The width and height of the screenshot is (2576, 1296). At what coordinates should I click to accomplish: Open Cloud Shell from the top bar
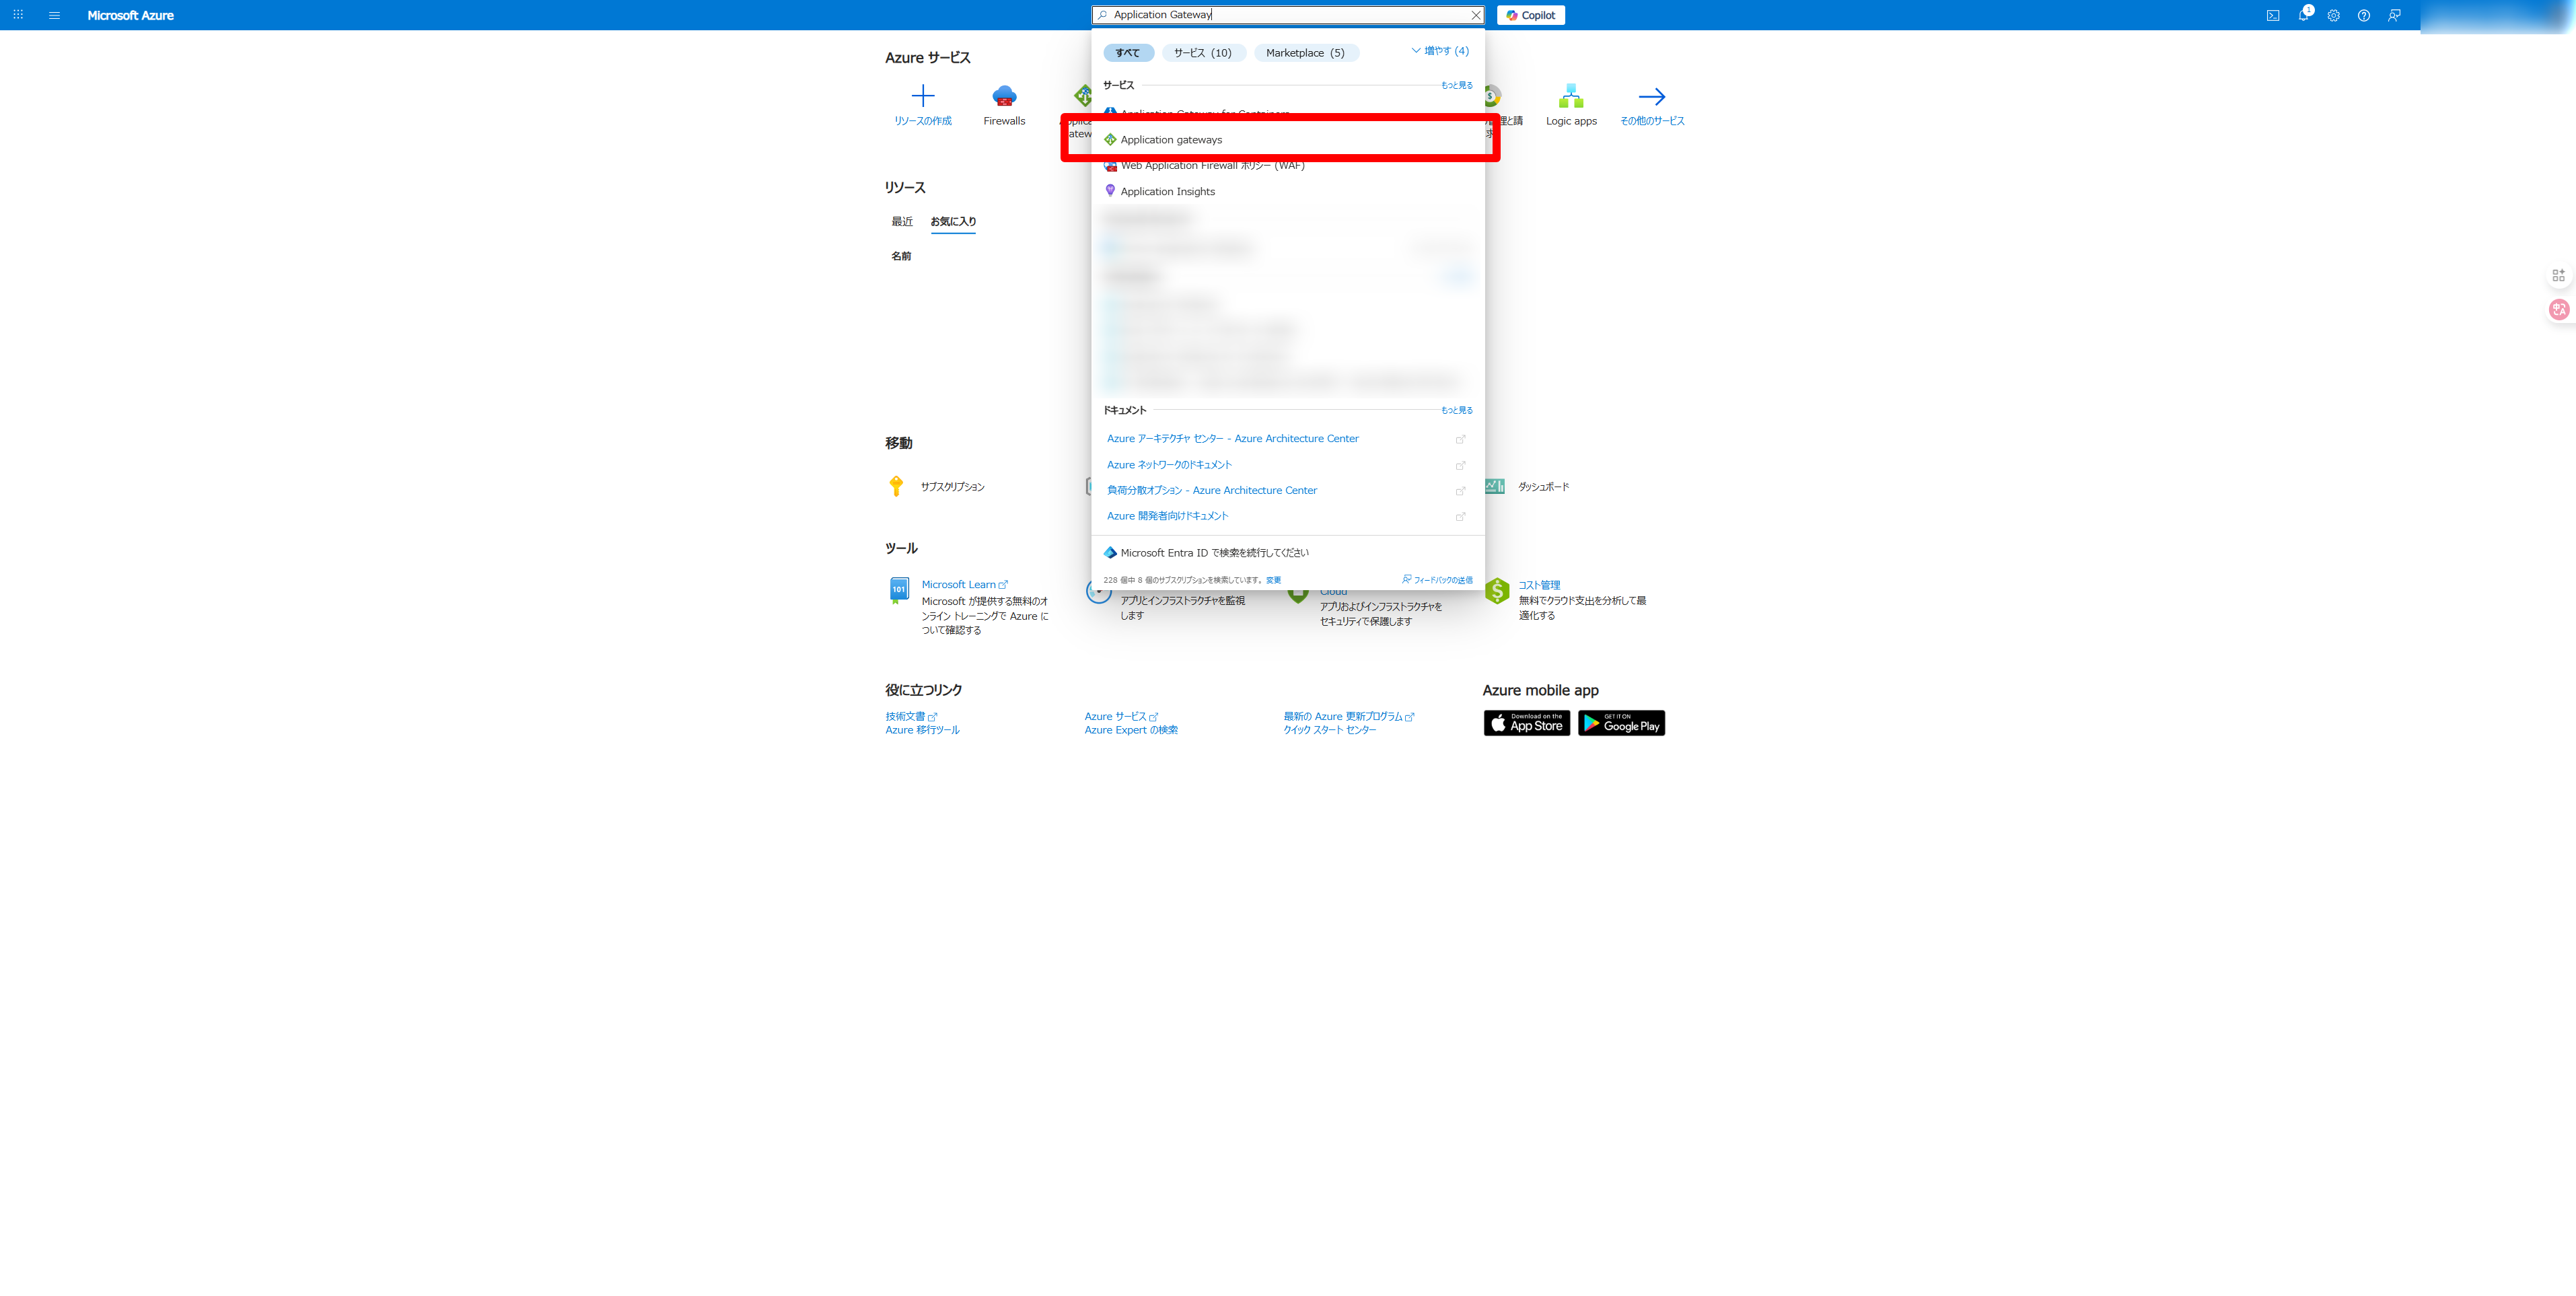2272,15
